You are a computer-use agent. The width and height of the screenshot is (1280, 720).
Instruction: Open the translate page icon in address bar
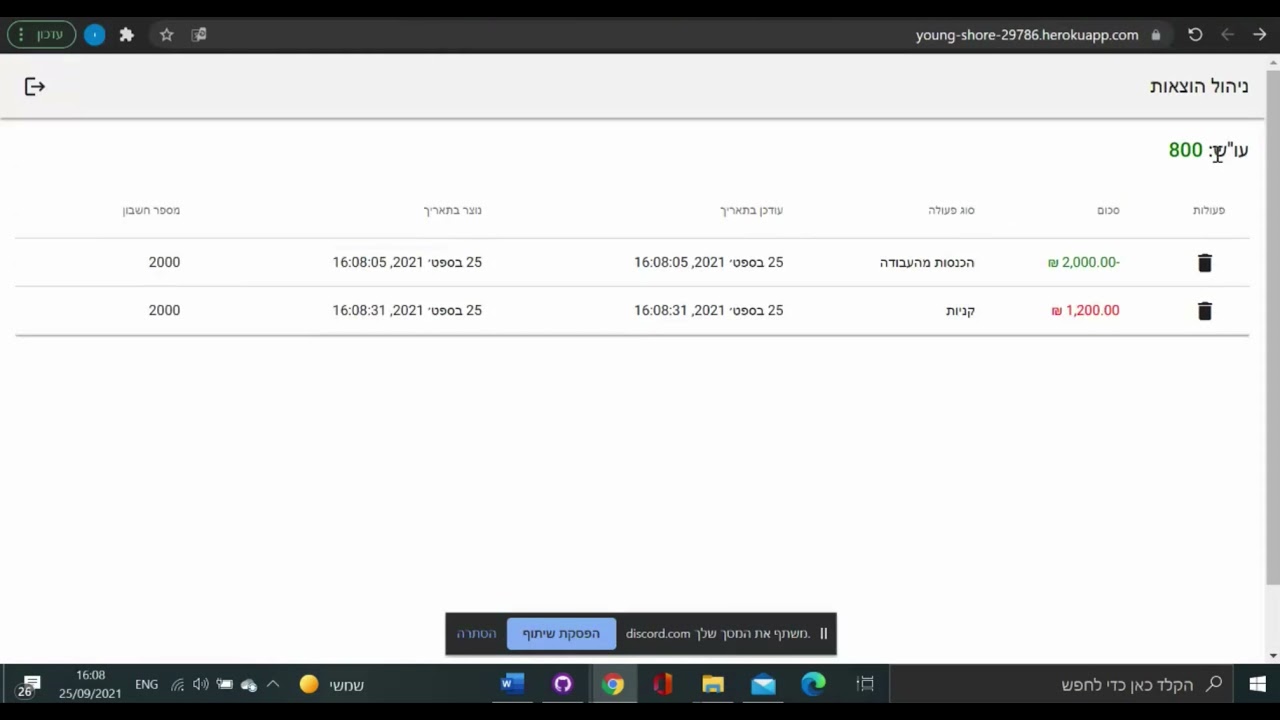click(x=199, y=35)
